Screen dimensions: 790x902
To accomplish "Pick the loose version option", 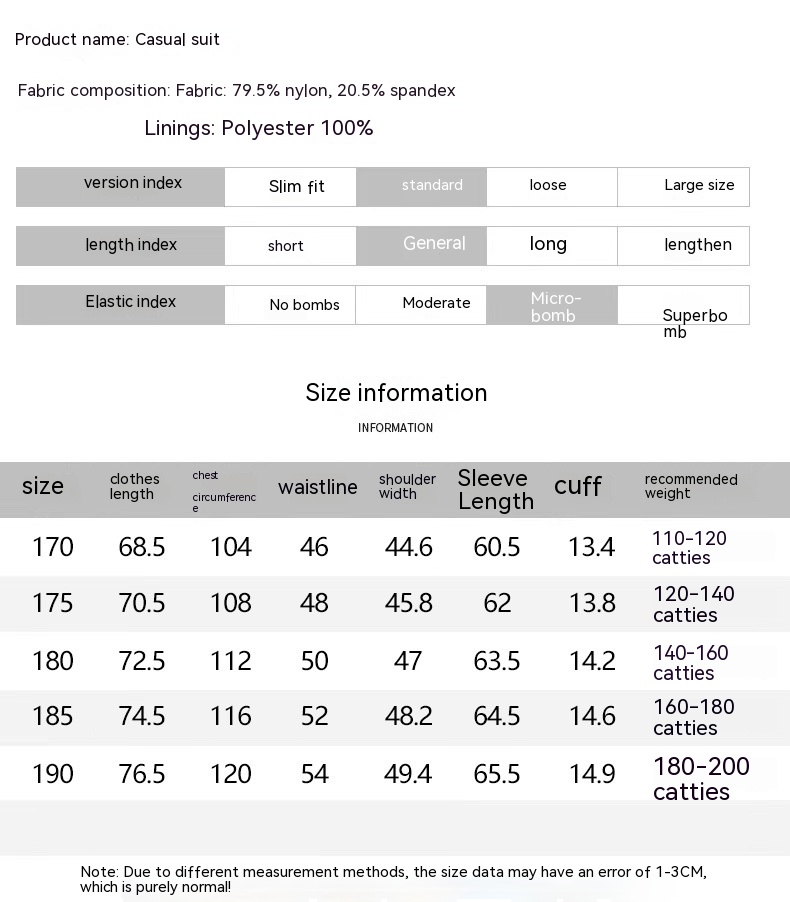I will (548, 186).
